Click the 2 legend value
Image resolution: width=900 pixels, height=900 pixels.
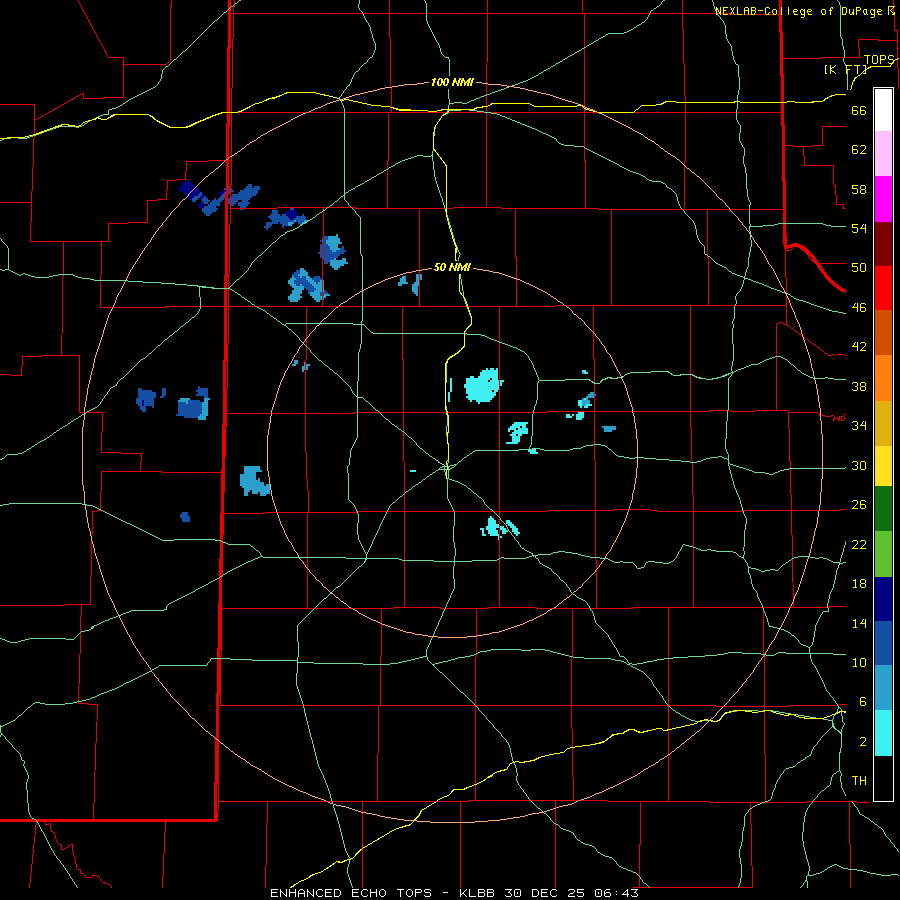(x=862, y=742)
